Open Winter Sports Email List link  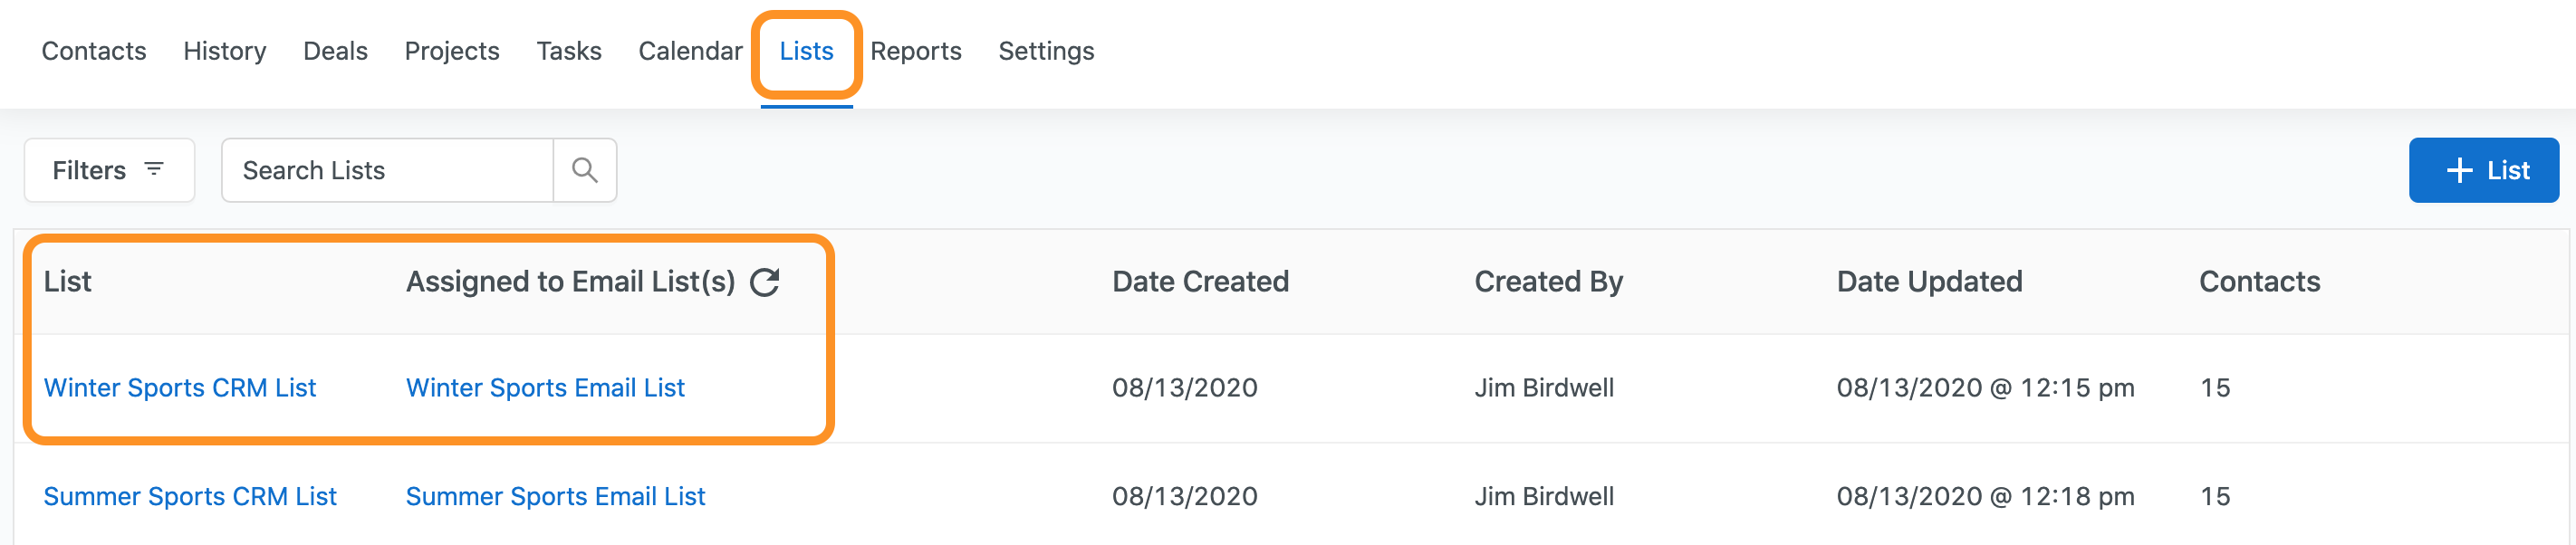(x=545, y=388)
